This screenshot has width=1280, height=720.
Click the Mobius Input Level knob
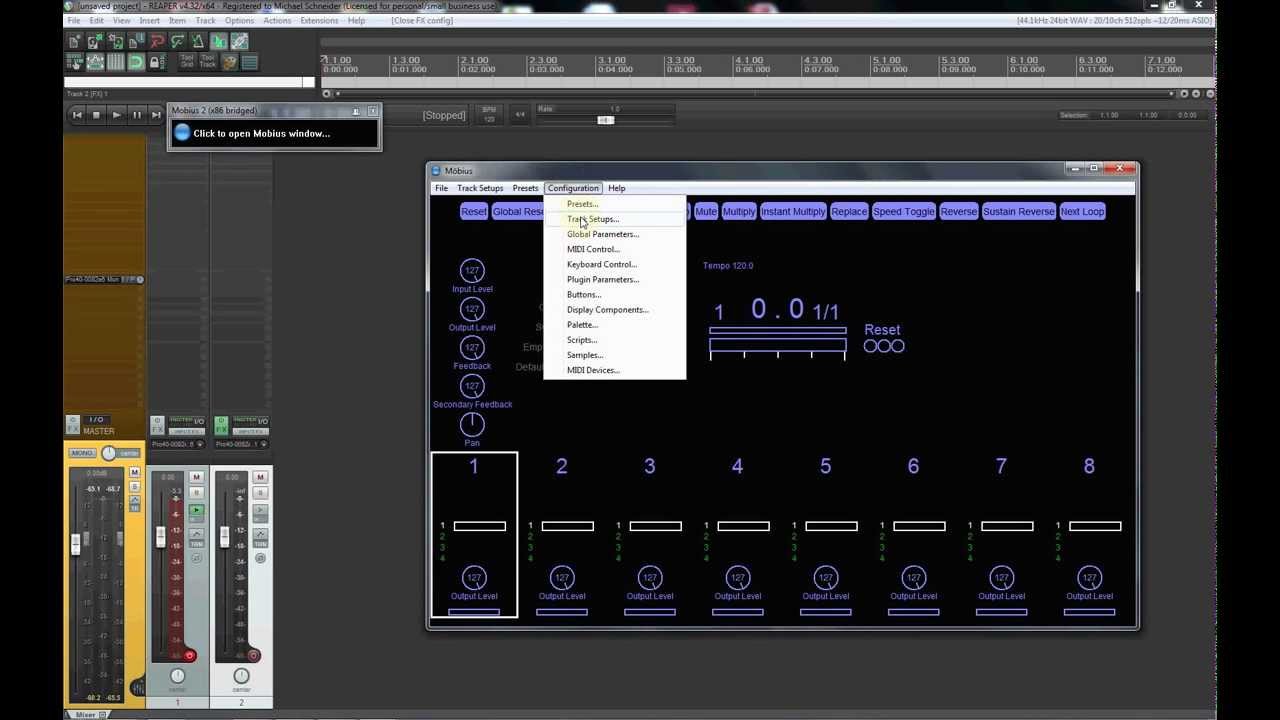472,271
